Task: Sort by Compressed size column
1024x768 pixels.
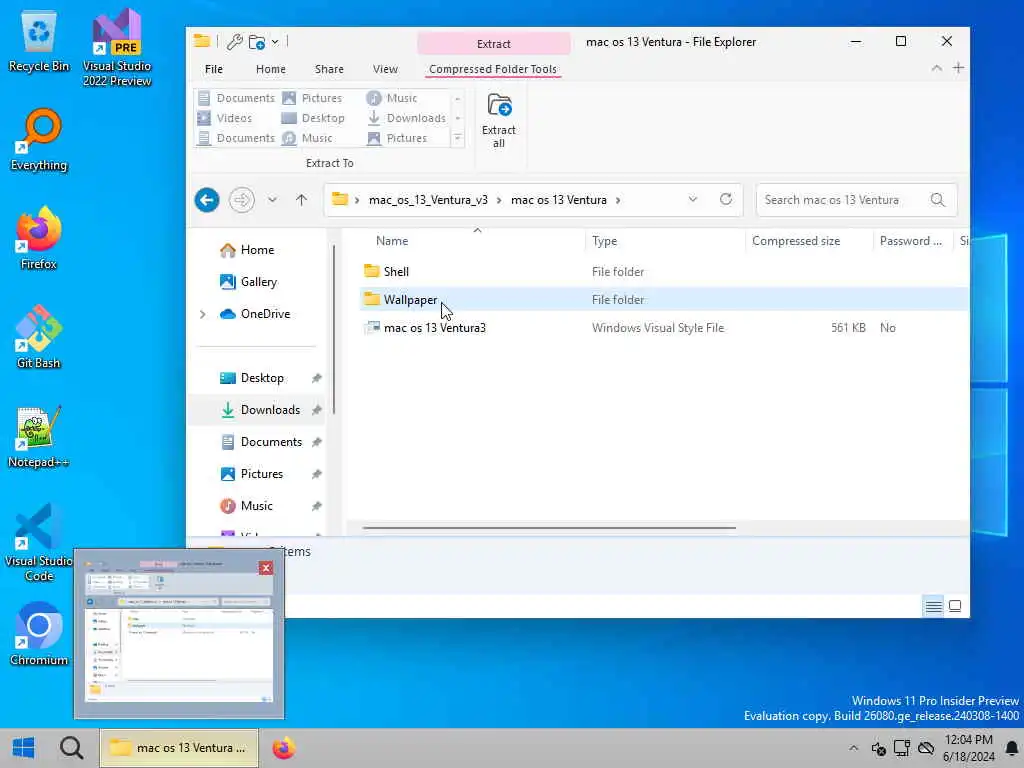Action: [x=796, y=241]
